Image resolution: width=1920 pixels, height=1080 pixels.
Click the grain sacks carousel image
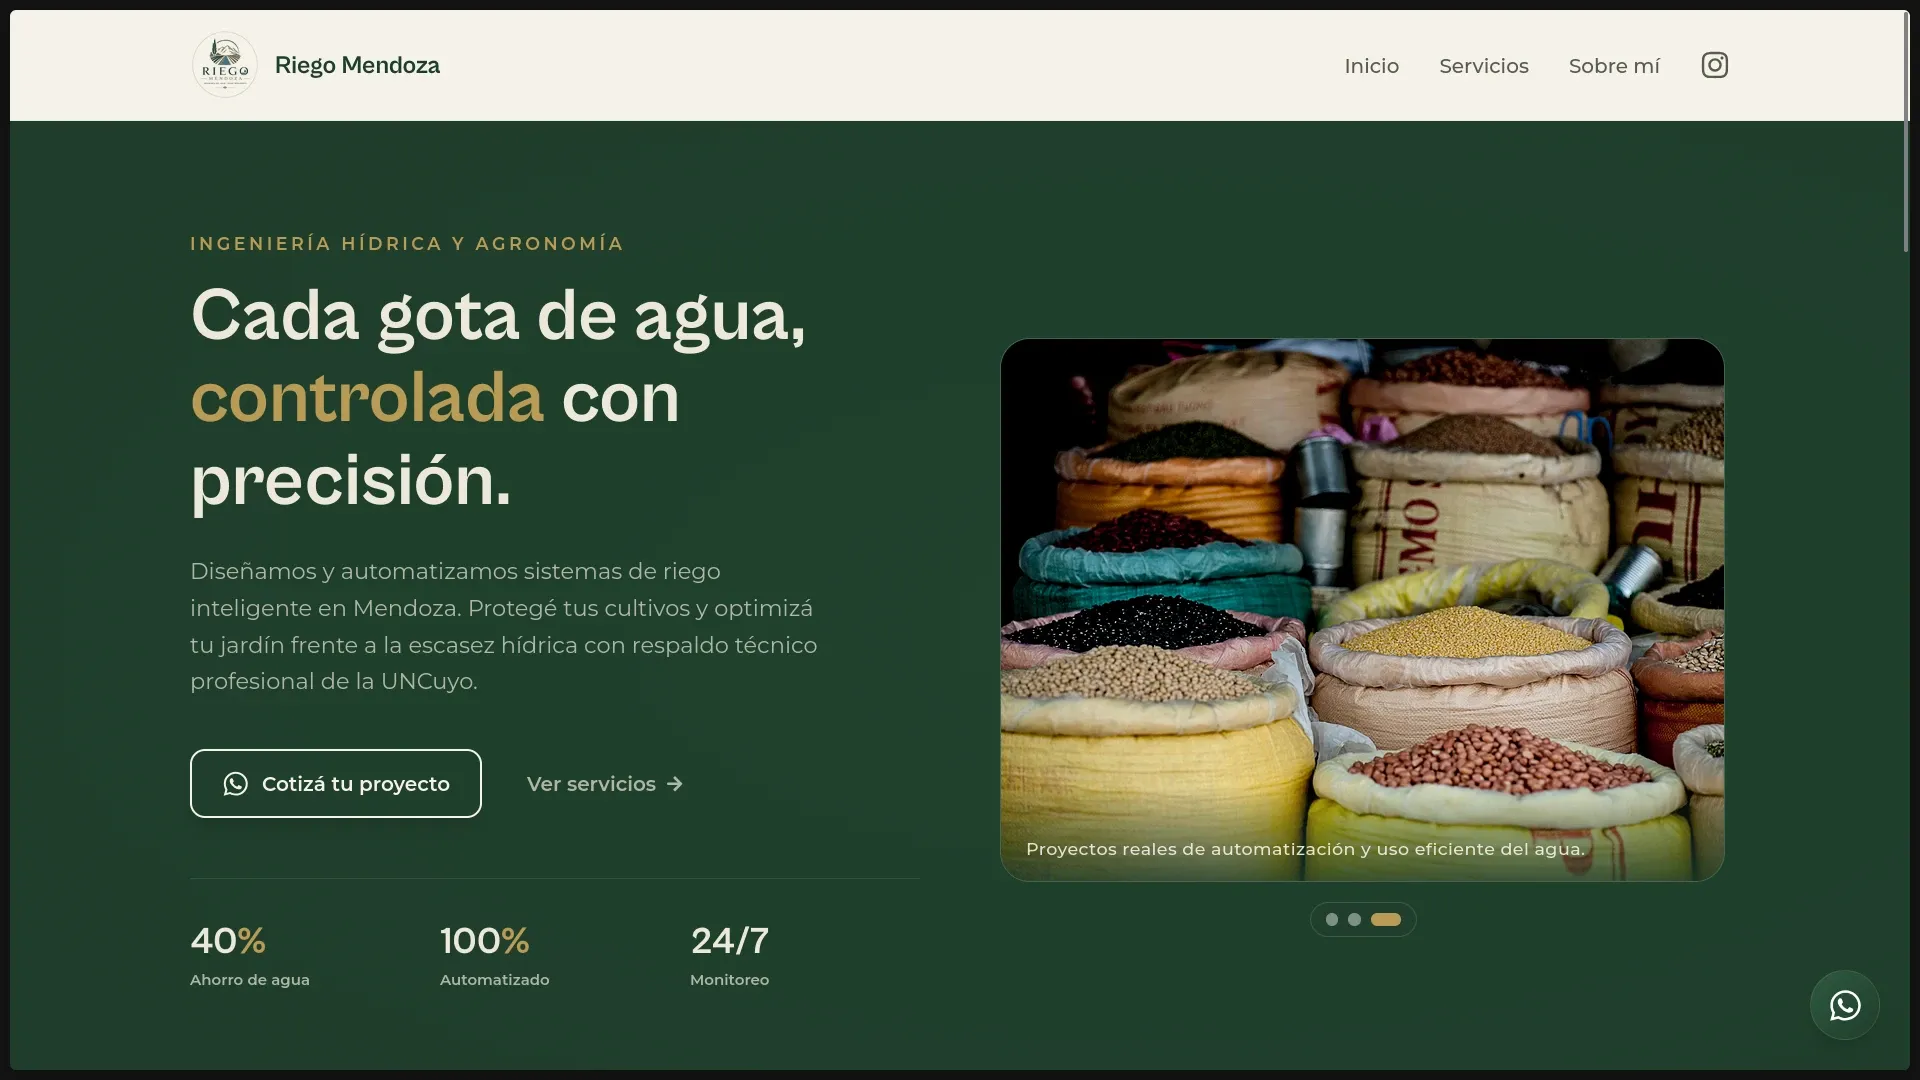pos(1362,610)
